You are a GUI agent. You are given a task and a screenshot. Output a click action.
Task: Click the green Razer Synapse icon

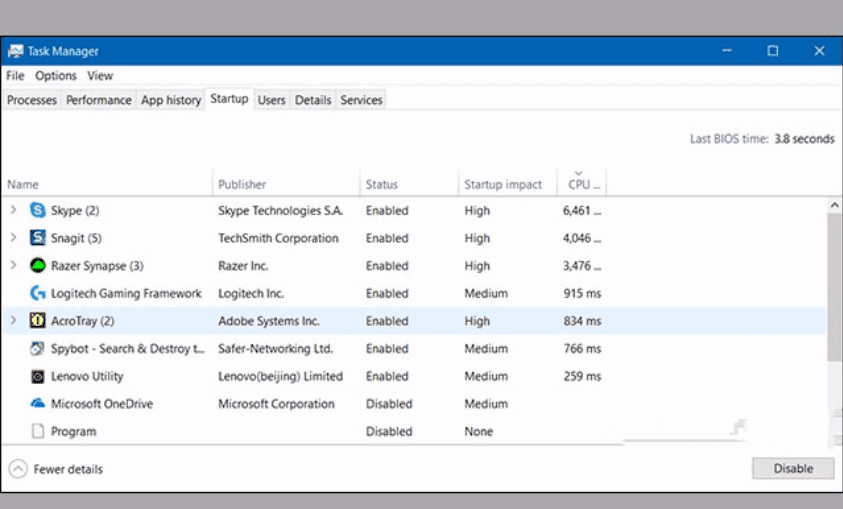click(x=38, y=265)
